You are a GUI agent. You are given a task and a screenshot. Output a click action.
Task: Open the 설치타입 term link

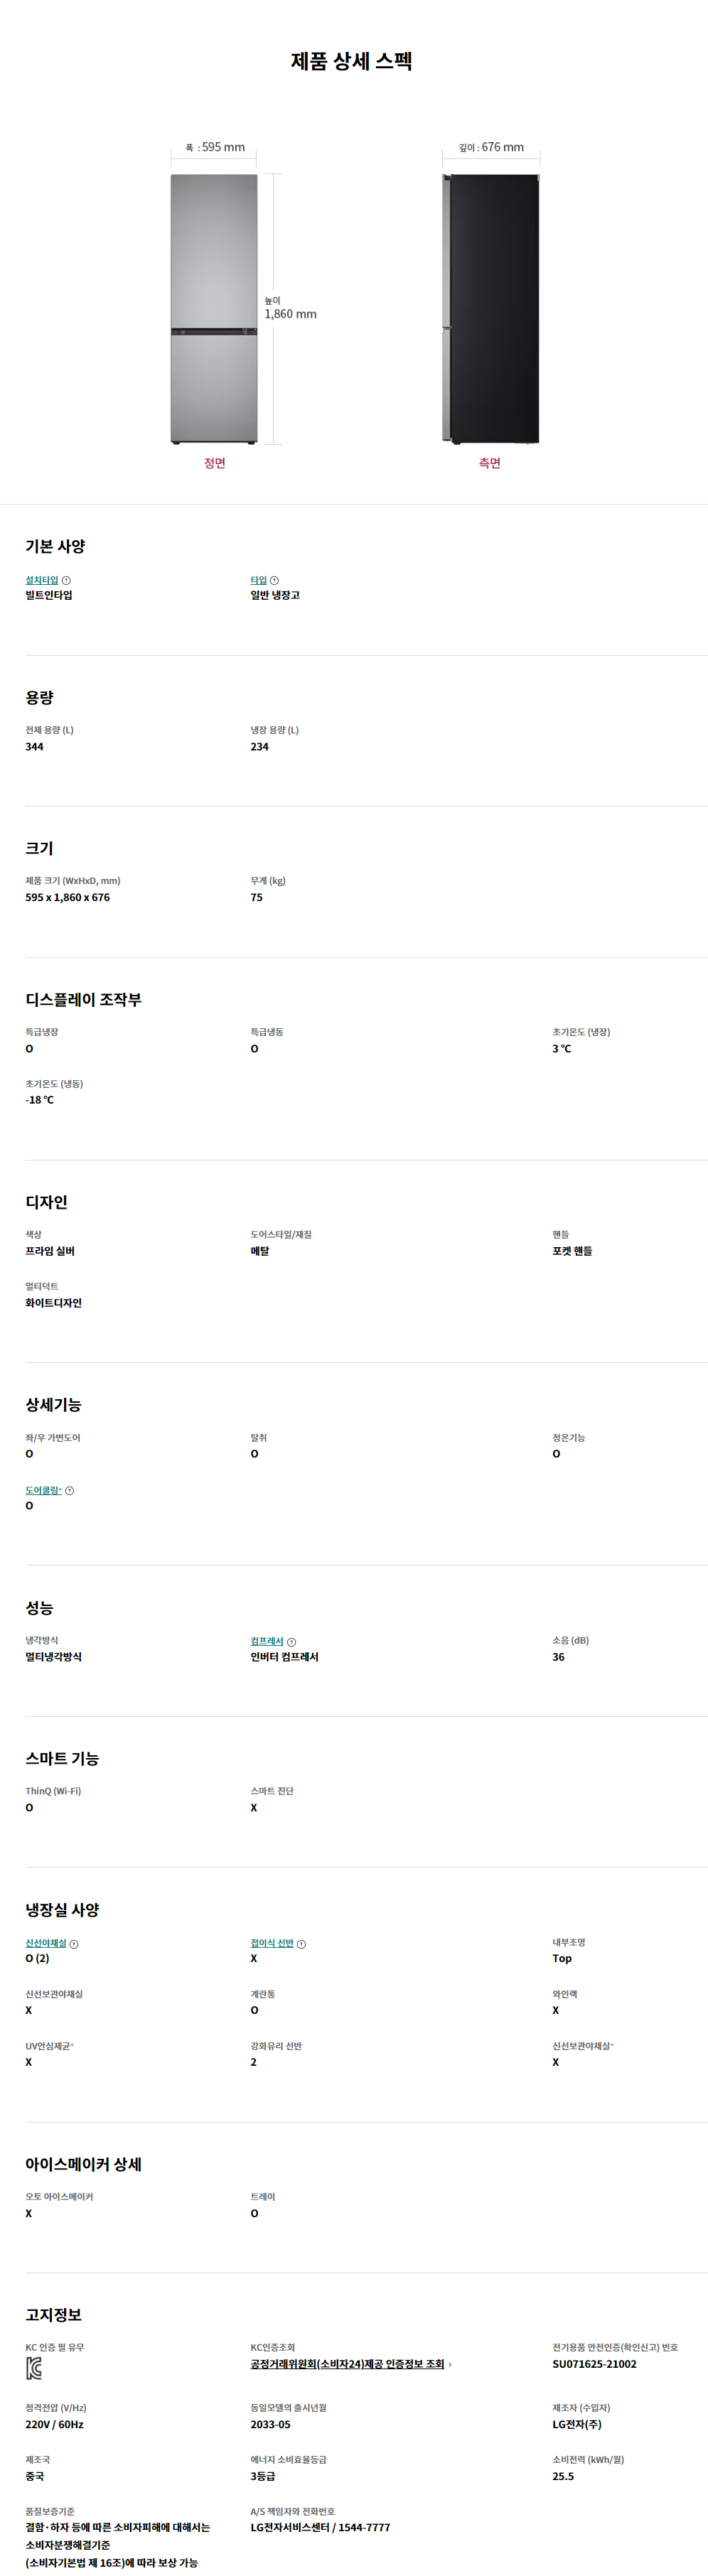point(42,580)
